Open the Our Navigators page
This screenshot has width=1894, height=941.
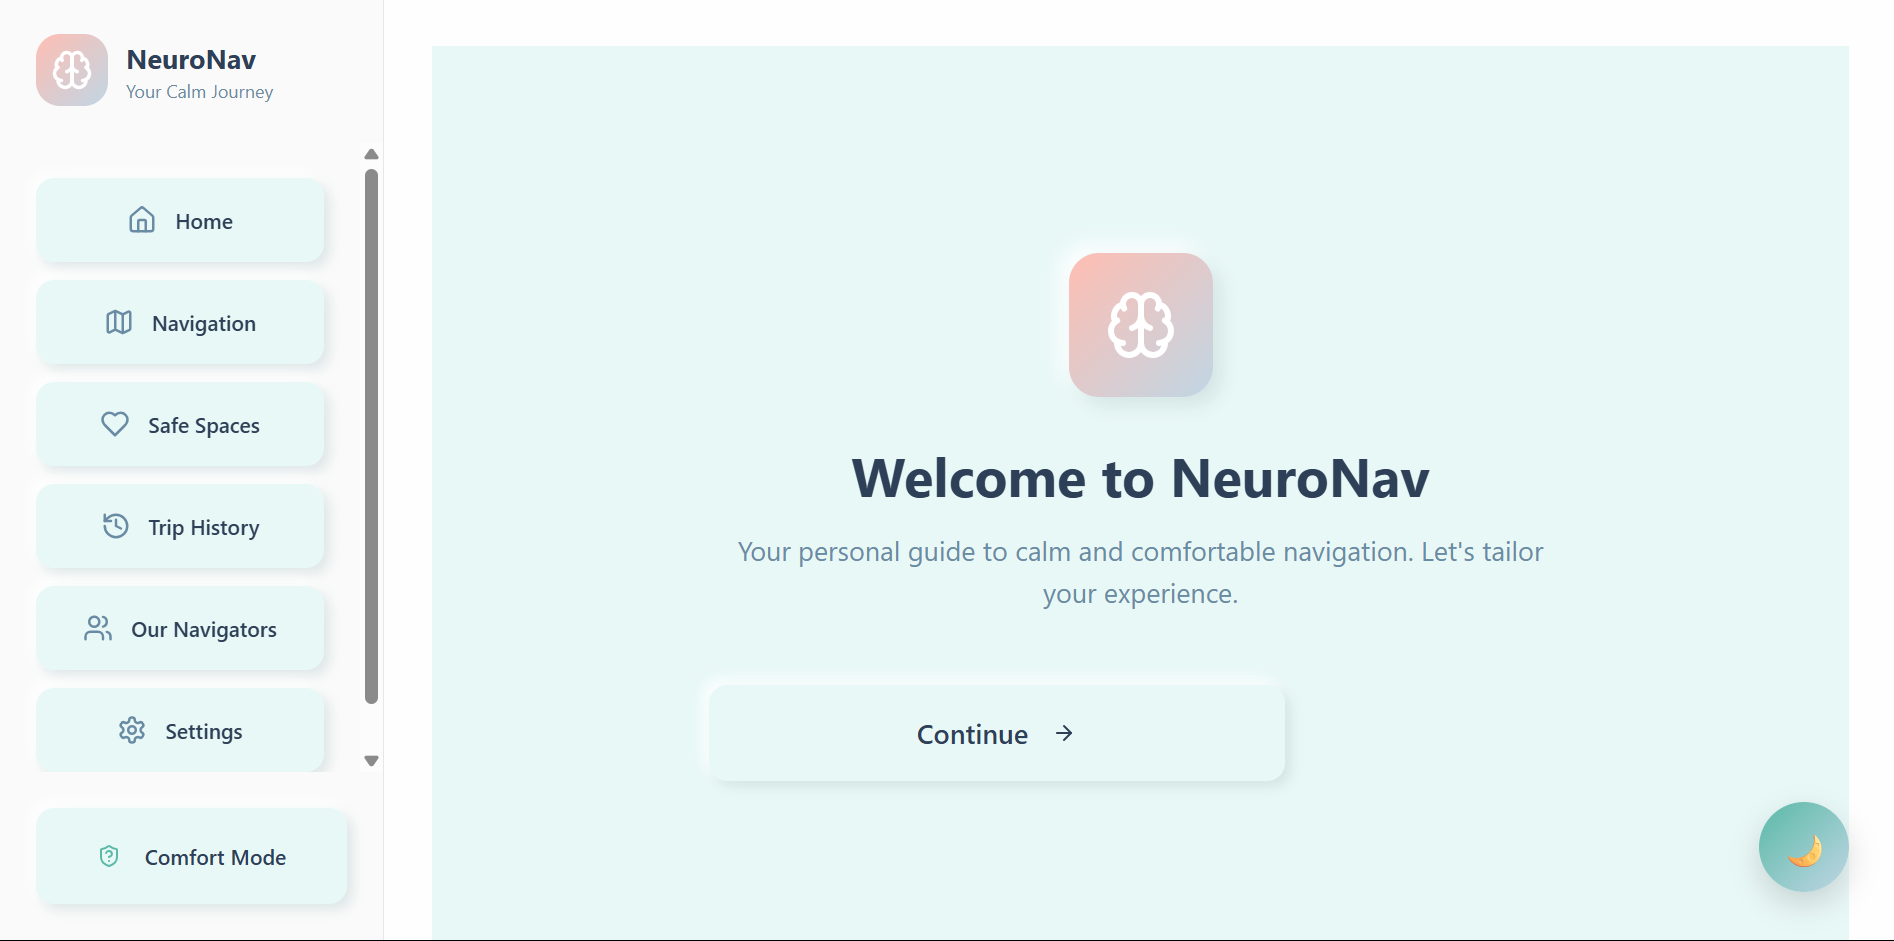tap(181, 629)
